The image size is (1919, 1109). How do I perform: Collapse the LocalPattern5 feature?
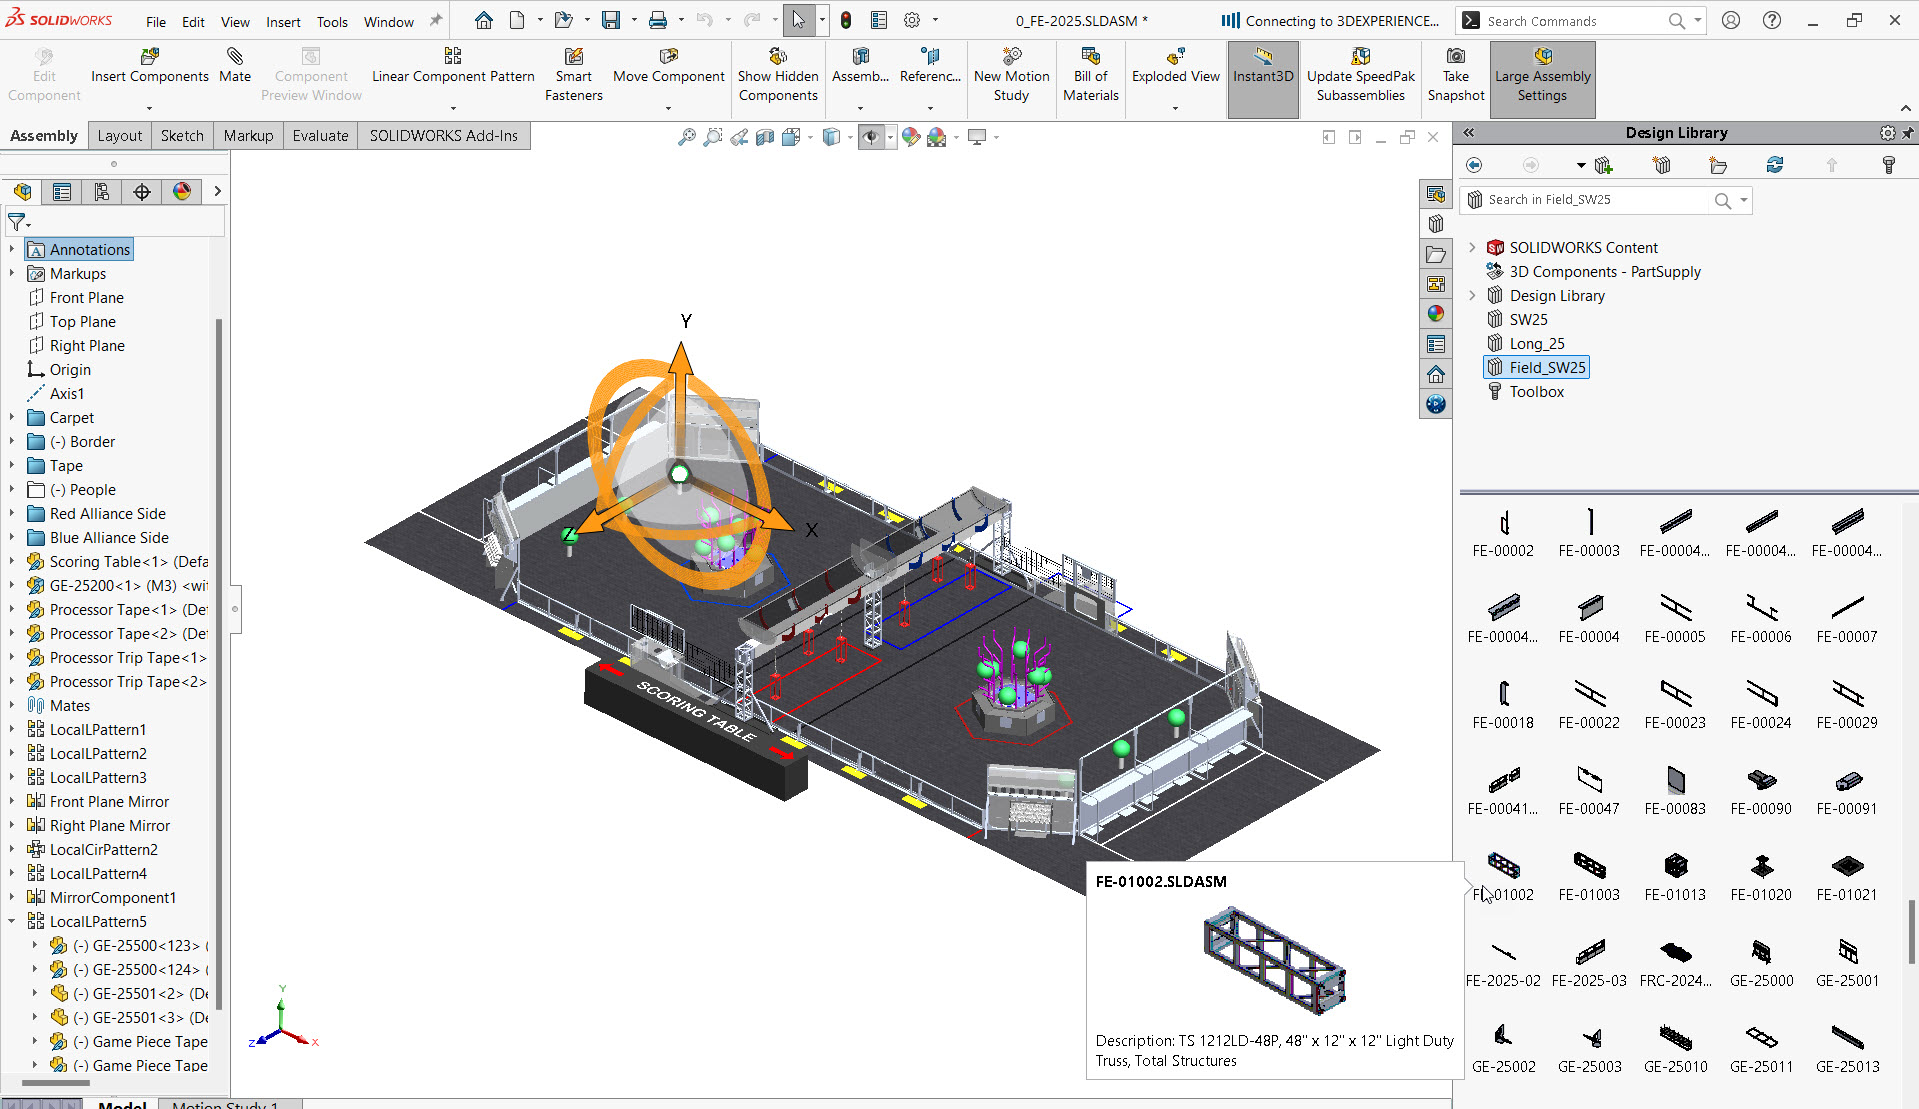coord(11,921)
